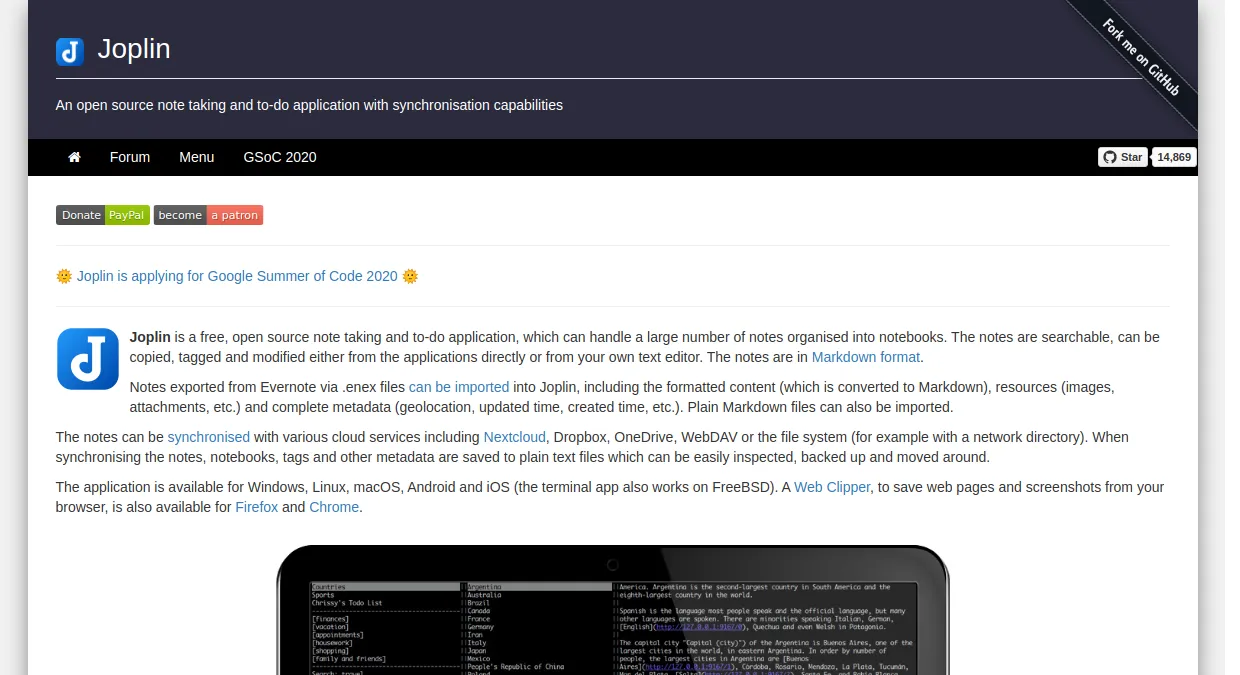This screenshot has height=675, width=1240.
Task: Go to home via house icon
Action: [74, 157]
